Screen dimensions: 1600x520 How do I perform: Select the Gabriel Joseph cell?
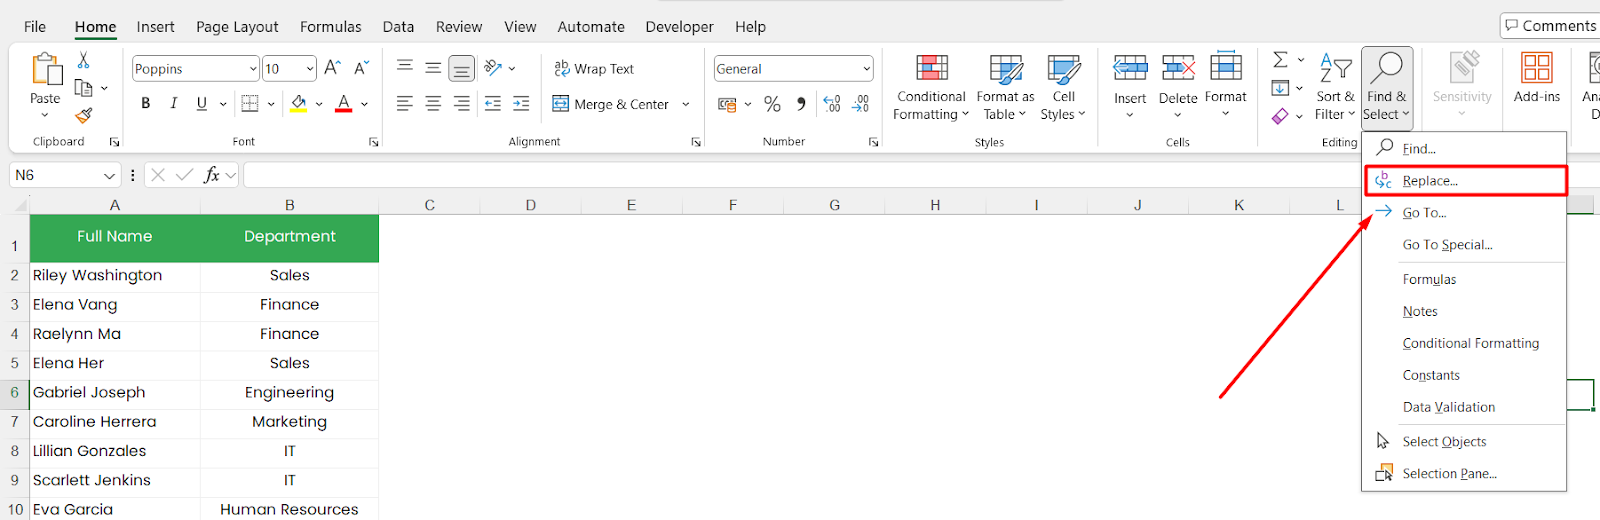tap(115, 393)
